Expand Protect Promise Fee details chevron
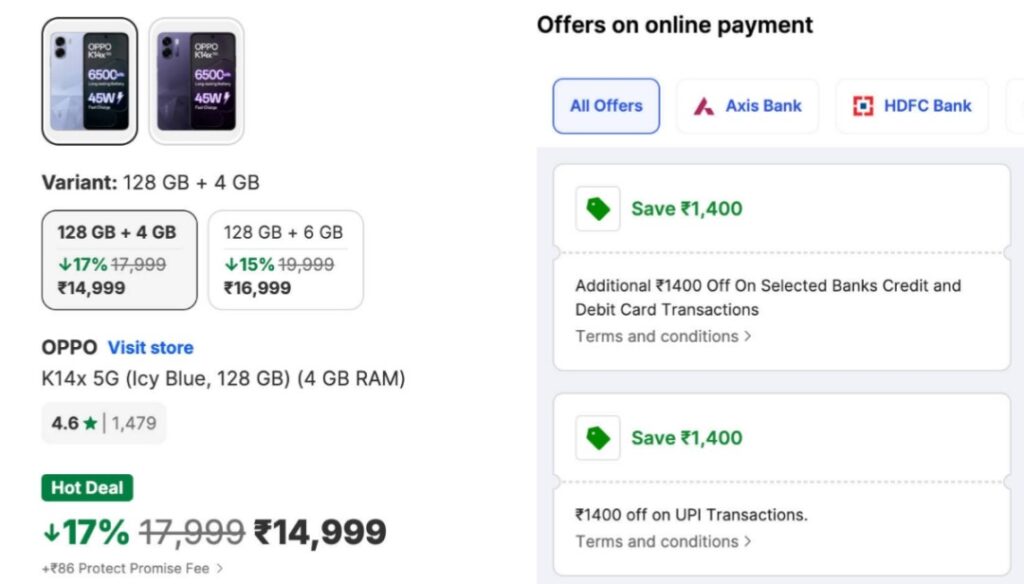 (x=220, y=569)
